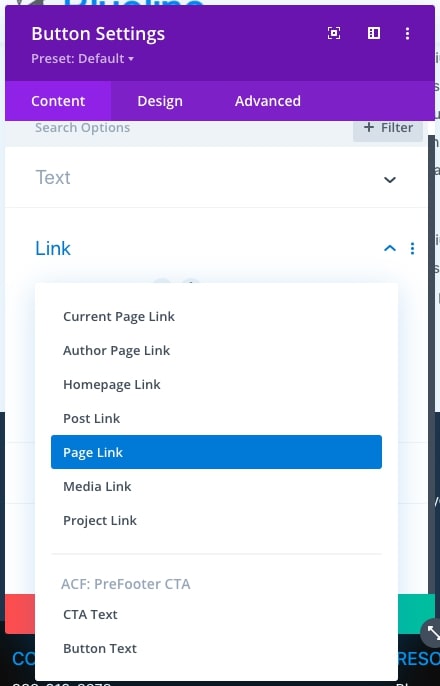Viewport: 440px width, 686px height.
Task: Click the snap-to-sidebar layout icon
Action: point(374,33)
